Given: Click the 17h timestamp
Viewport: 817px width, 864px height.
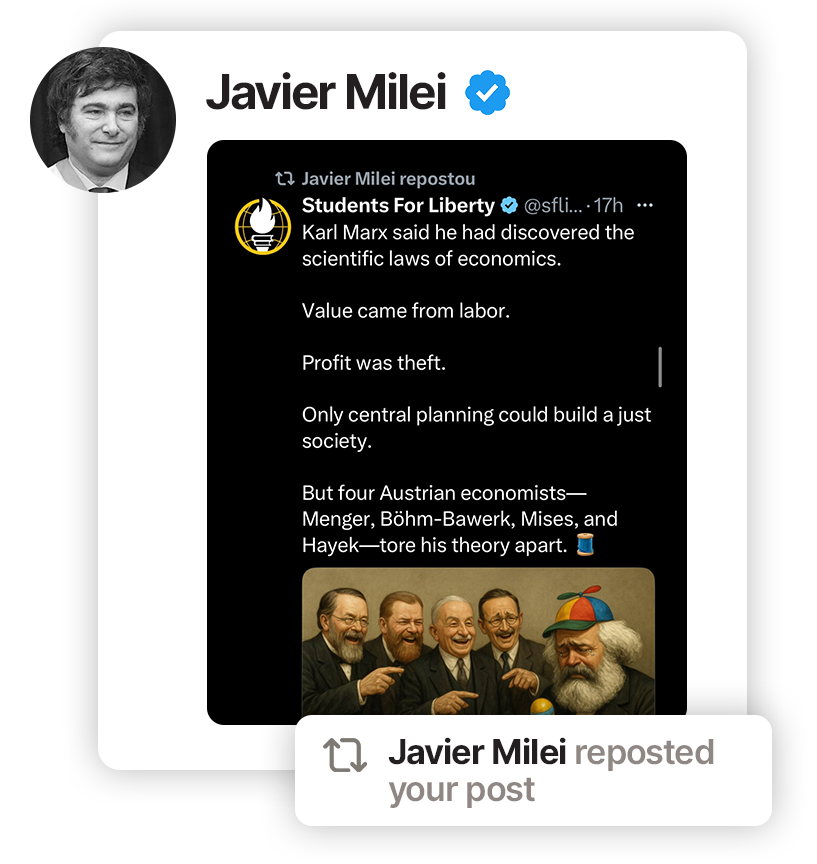Looking at the screenshot, I should tap(608, 206).
